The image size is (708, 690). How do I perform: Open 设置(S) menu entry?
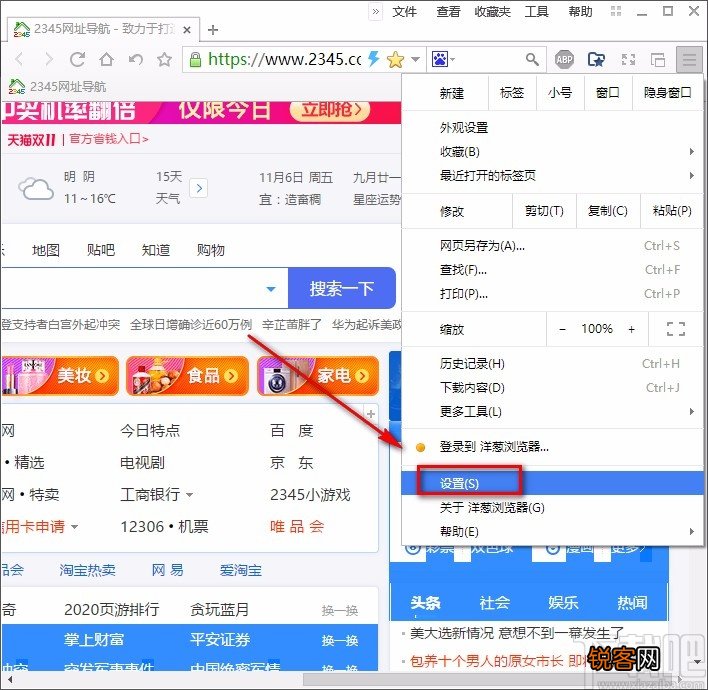pyautogui.click(x=552, y=484)
